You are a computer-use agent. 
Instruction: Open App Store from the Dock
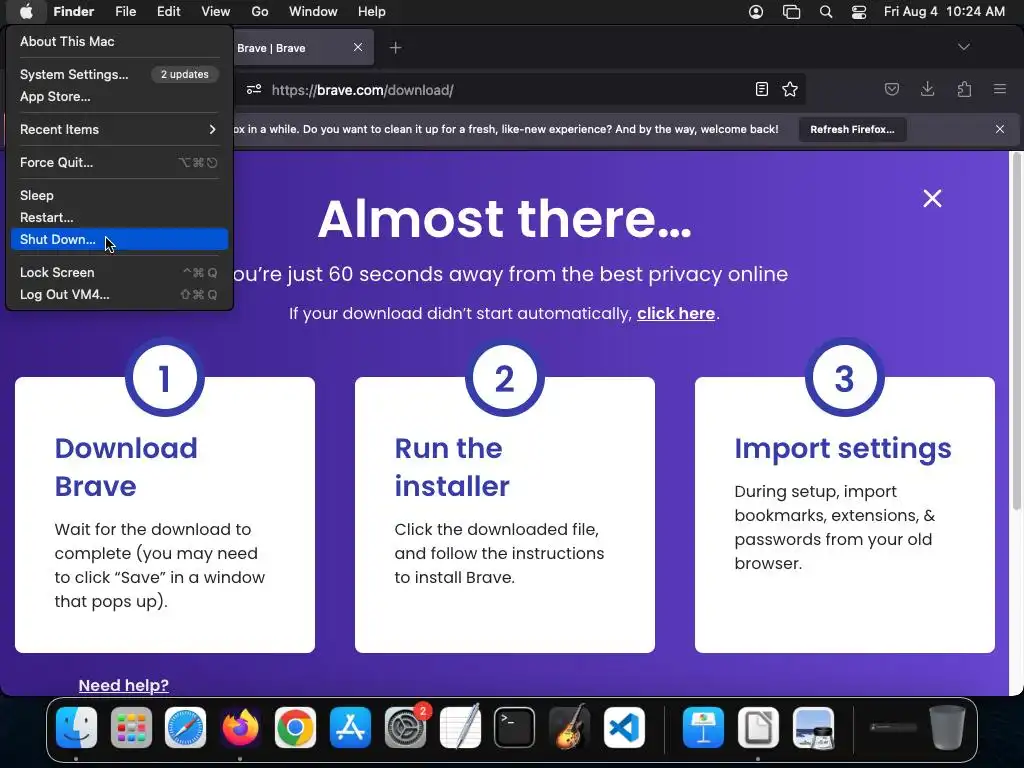tap(350, 727)
